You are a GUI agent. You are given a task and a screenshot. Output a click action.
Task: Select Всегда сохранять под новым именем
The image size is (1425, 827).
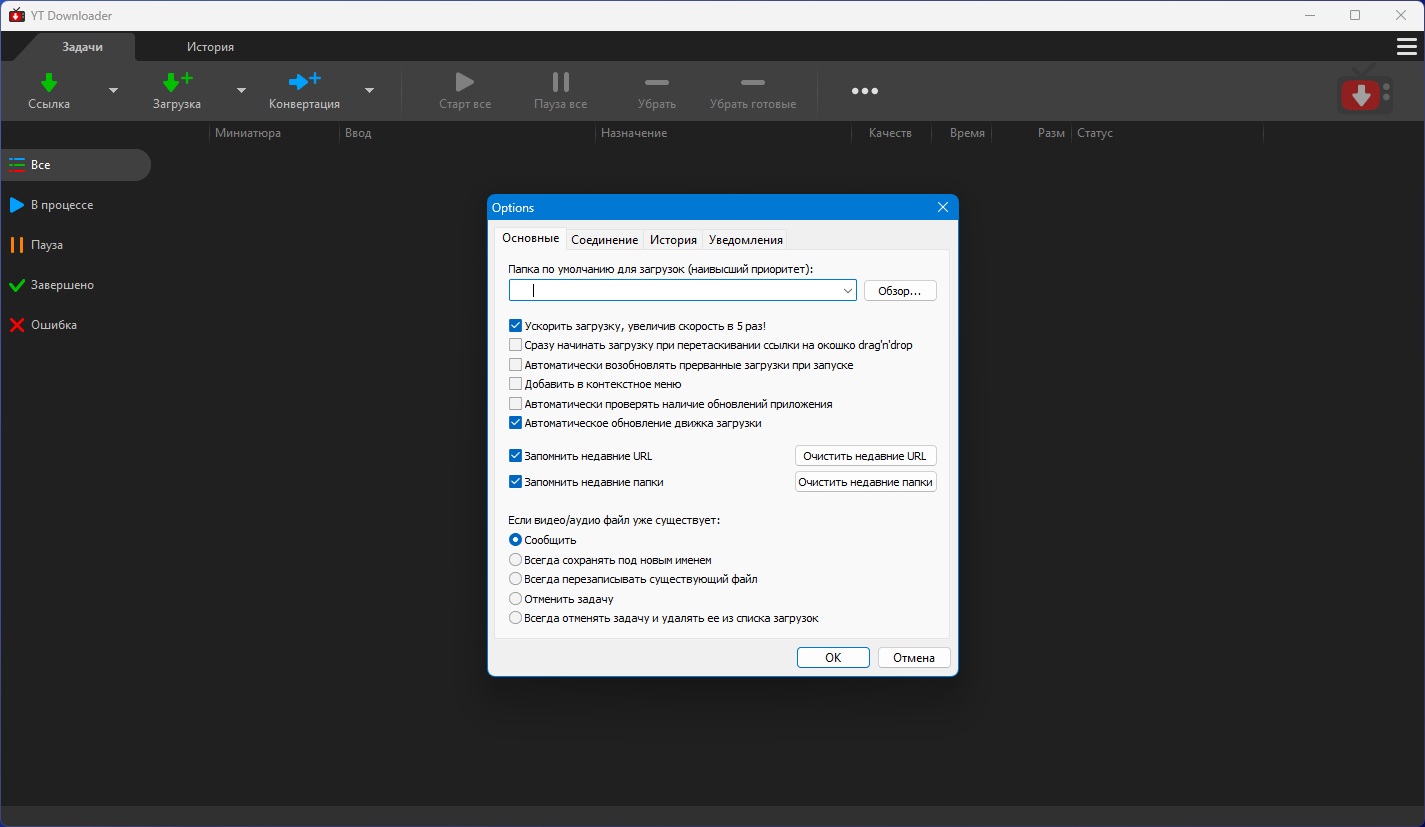515,560
